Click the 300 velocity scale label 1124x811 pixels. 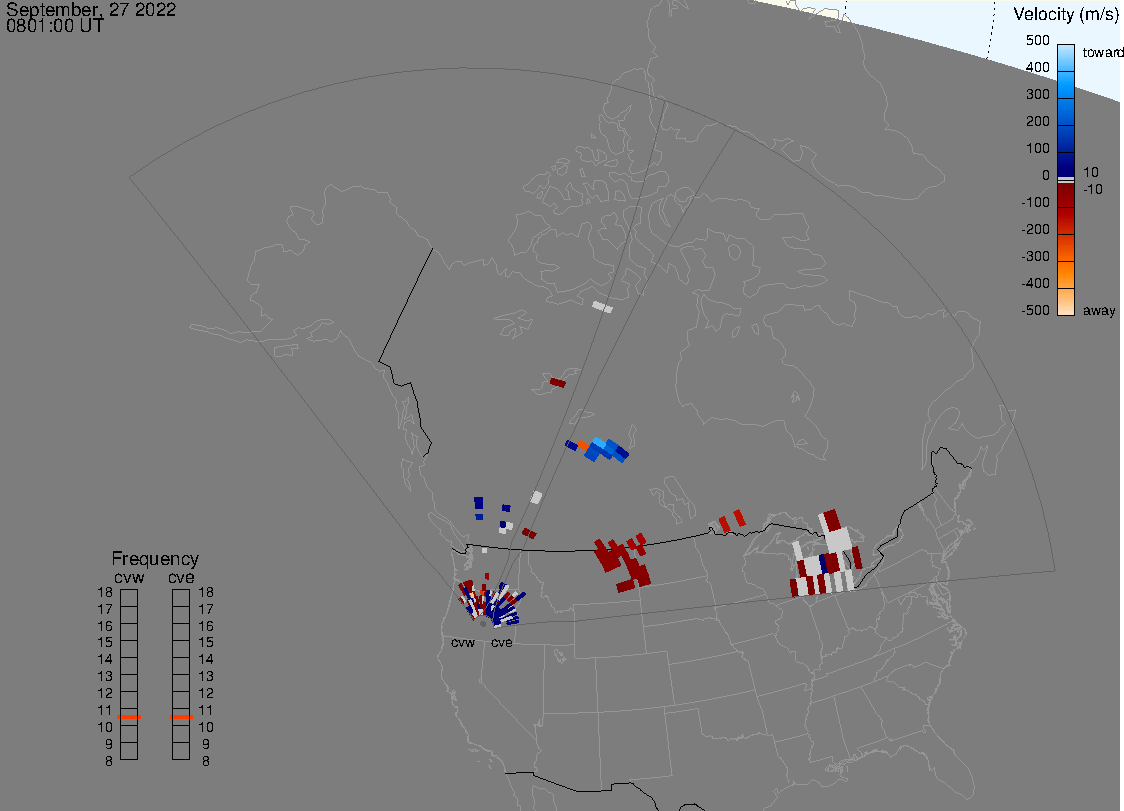tap(1037, 95)
